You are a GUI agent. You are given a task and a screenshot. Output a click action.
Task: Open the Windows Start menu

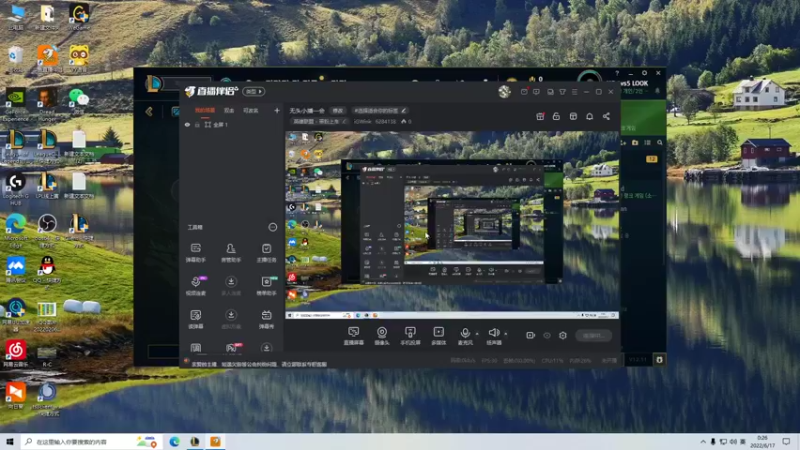9,441
